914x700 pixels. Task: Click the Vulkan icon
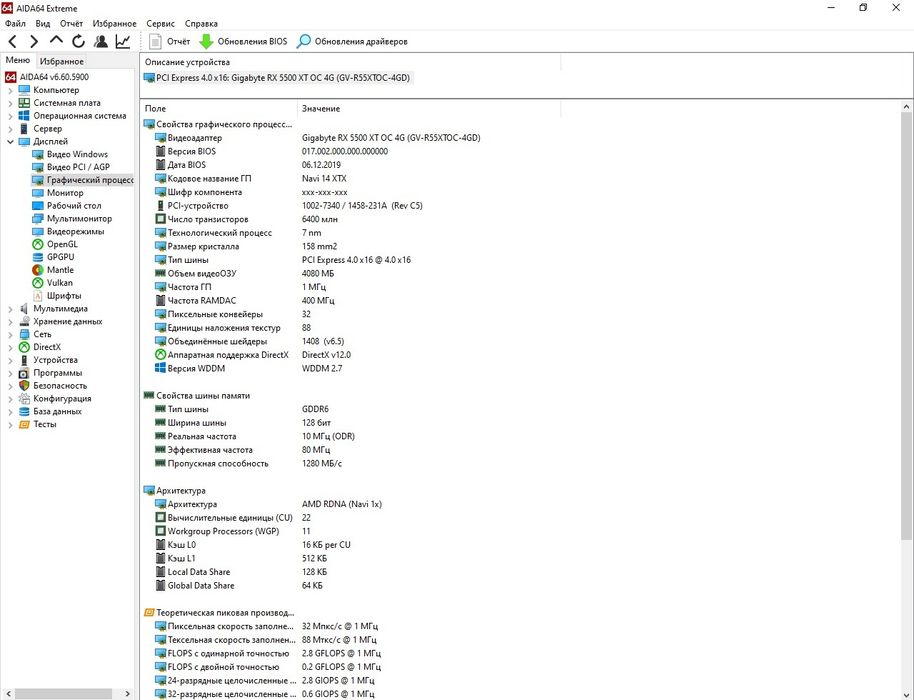click(37, 283)
